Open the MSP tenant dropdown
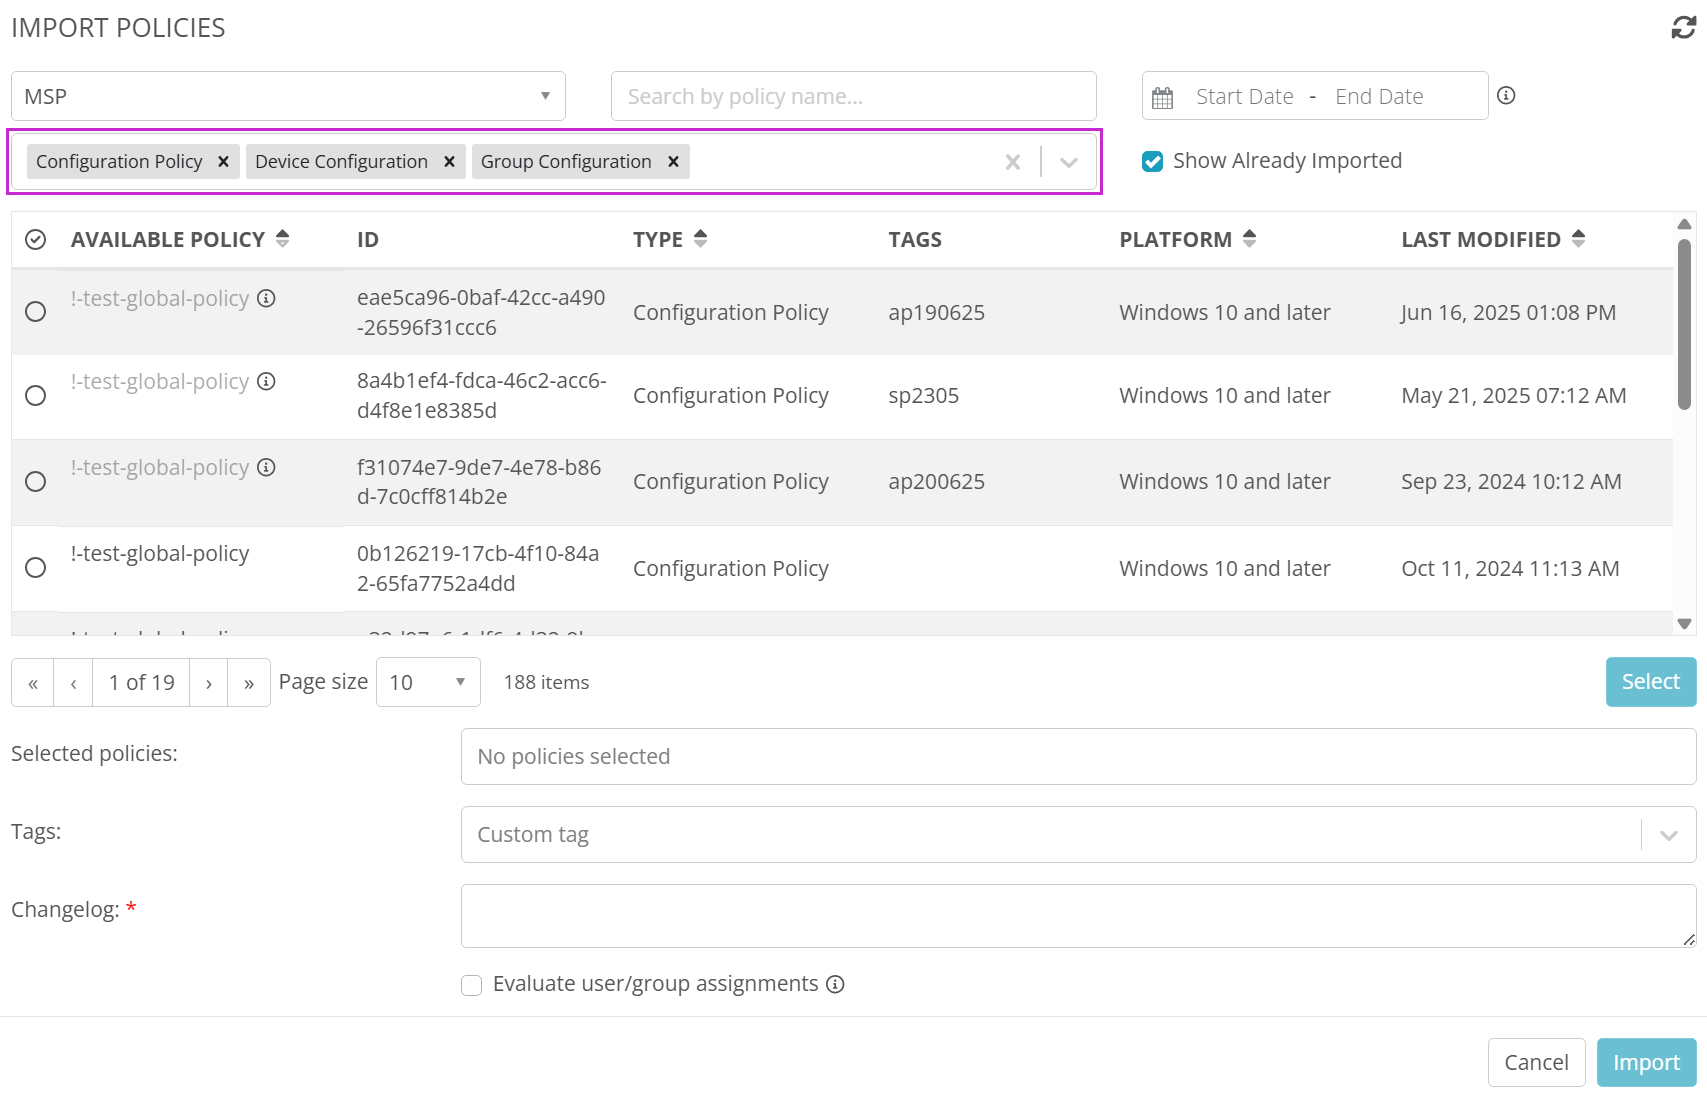The image size is (1707, 1098). 288,96
